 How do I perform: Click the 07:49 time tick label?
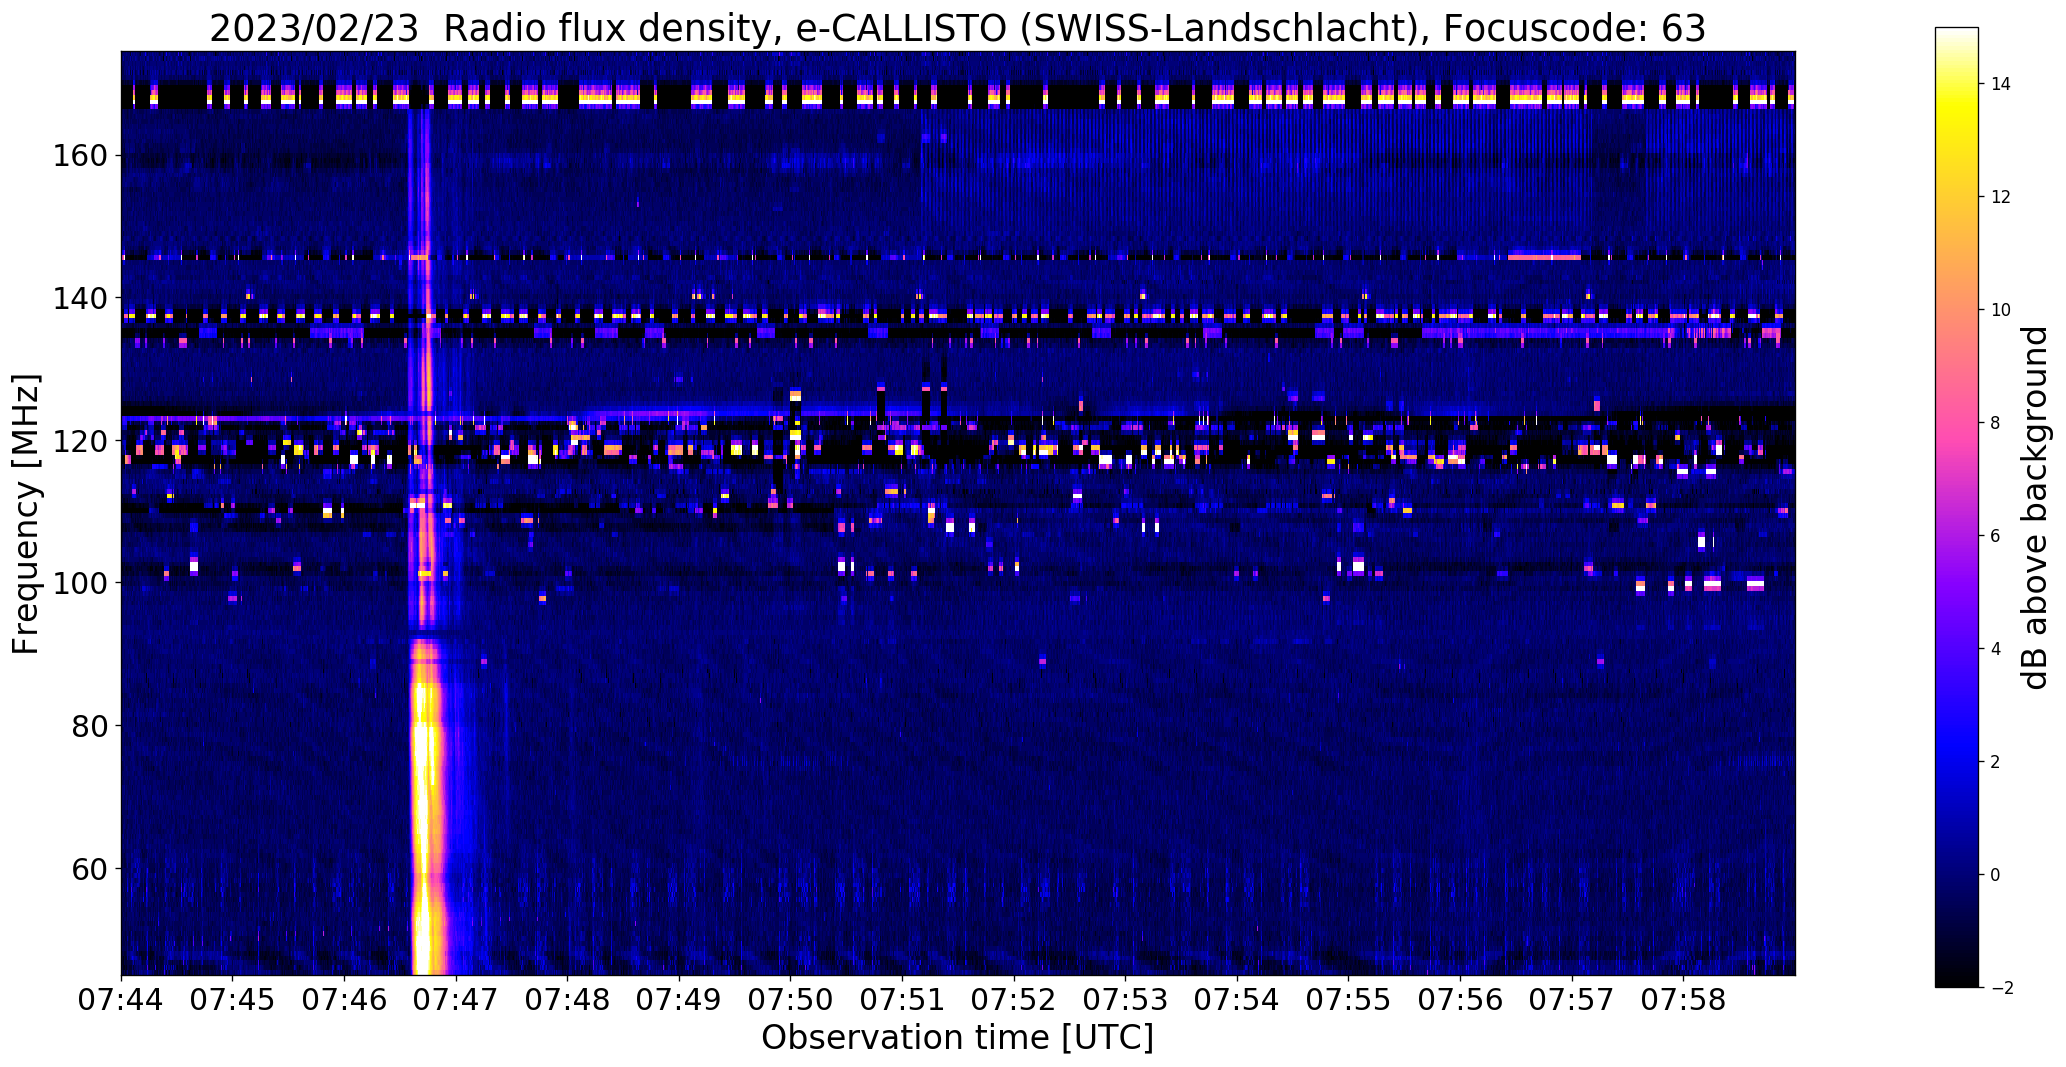[x=679, y=1000]
